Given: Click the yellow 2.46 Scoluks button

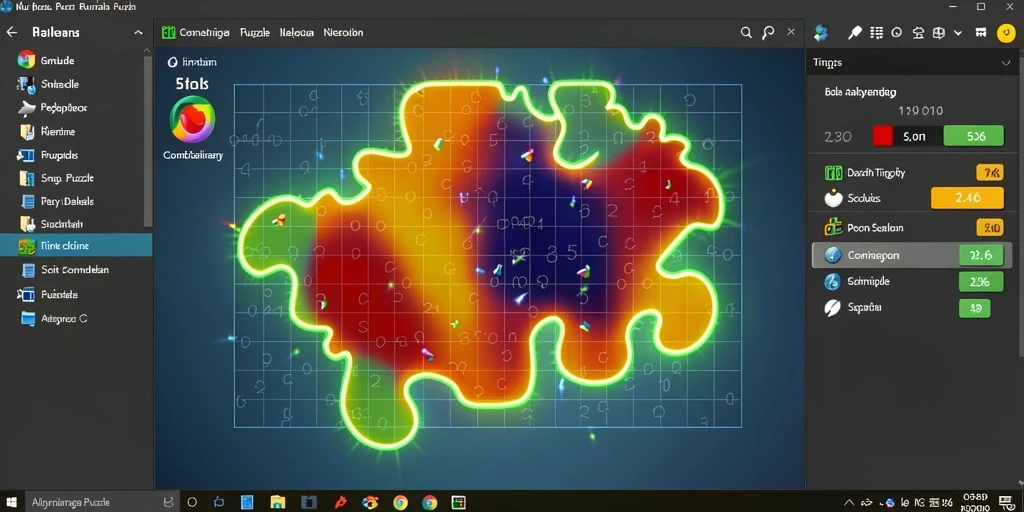Looking at the screenshot, I should click(x=967, y=199).
